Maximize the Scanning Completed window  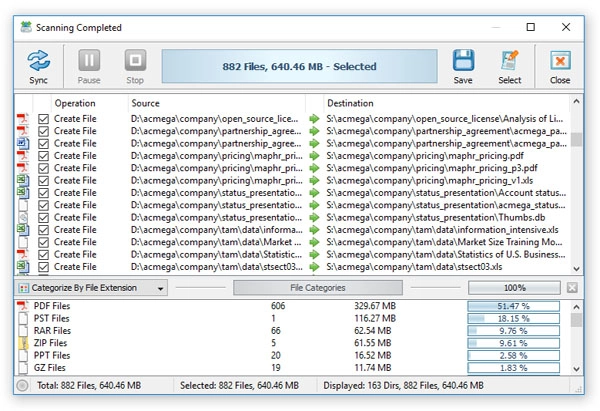[x=531, y=27]
